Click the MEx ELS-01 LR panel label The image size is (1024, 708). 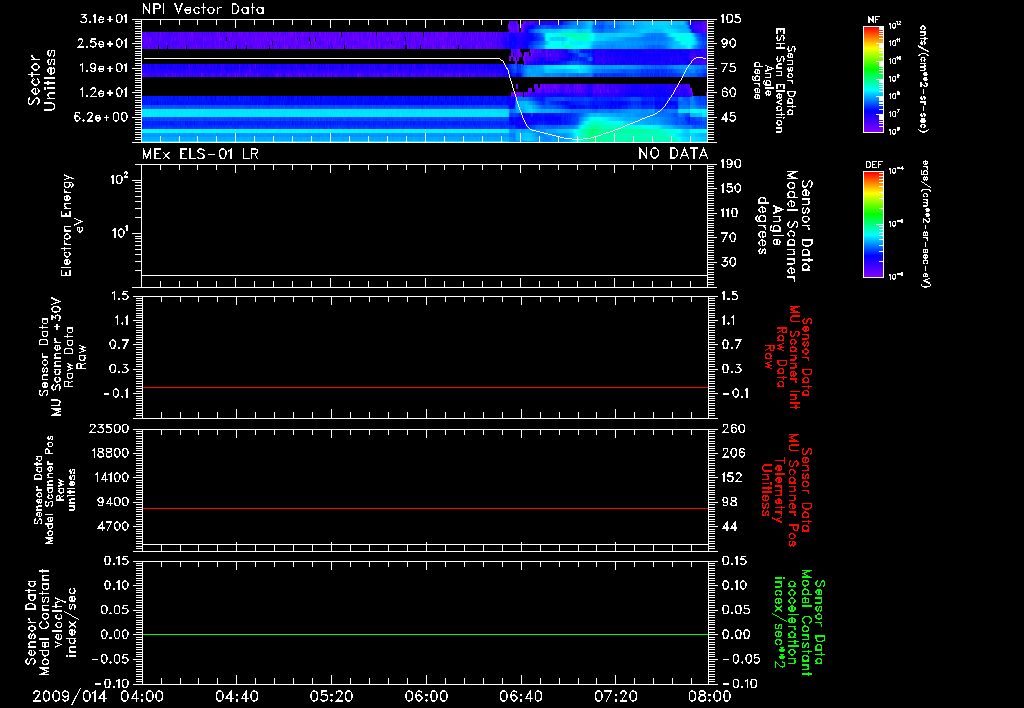198,154
